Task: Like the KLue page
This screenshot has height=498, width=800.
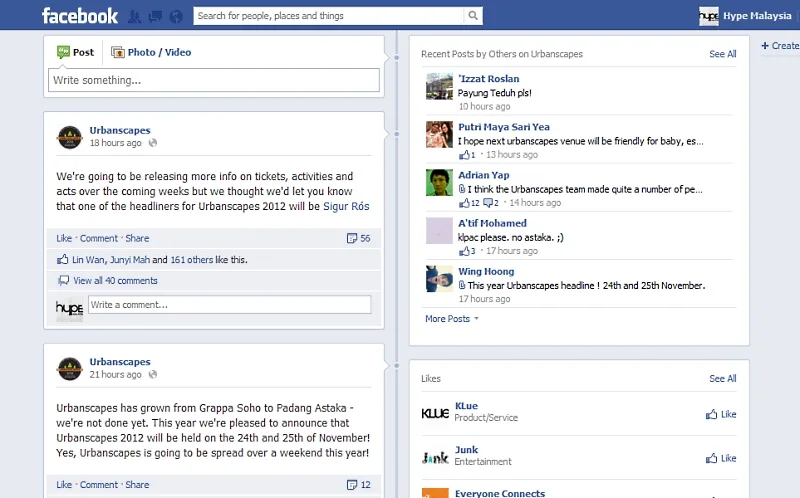Action: click(x=721, y=414)
